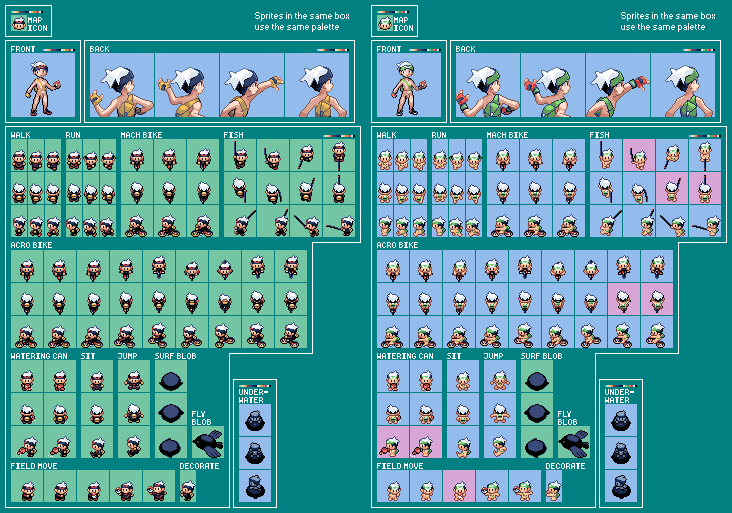Pick last BACK throw frame with yellow backpack
Image resolution: width=732 pixels, height=513 pixels.
point(317,84)
